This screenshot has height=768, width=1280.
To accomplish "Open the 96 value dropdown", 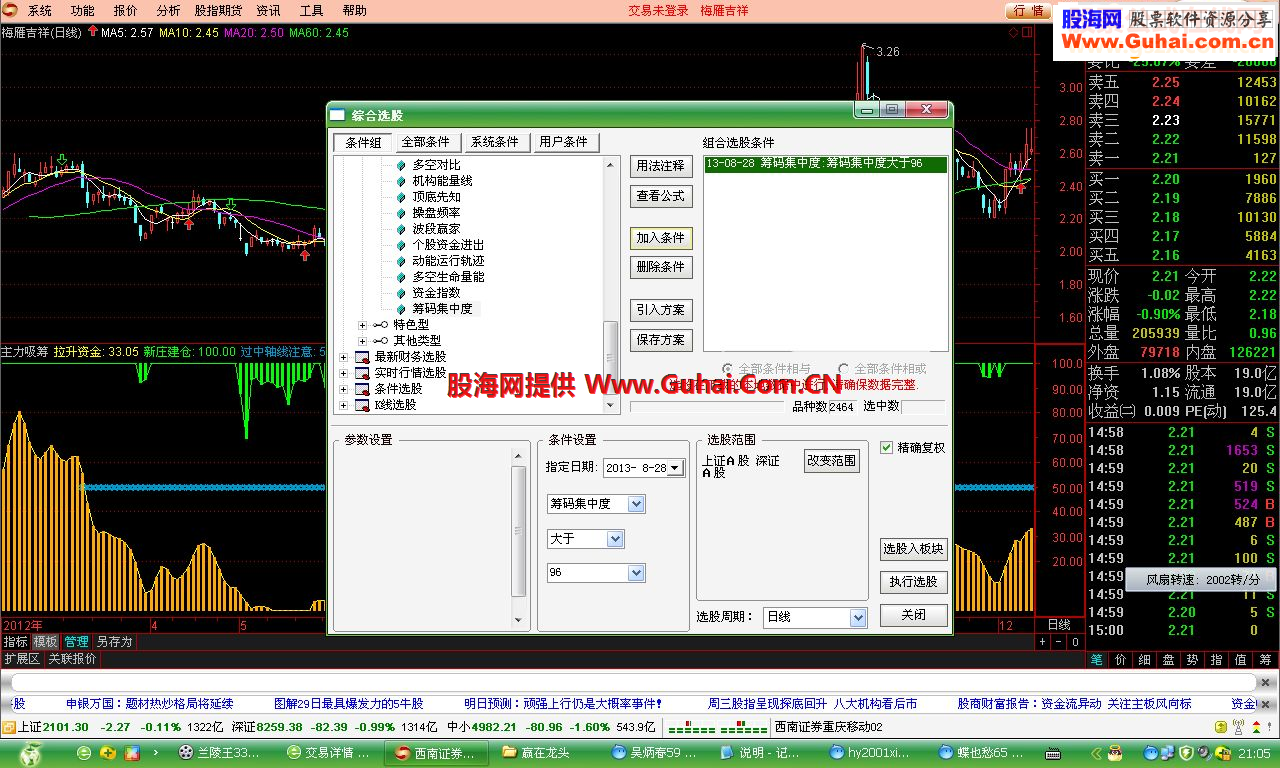I will (x=636, y=573).
